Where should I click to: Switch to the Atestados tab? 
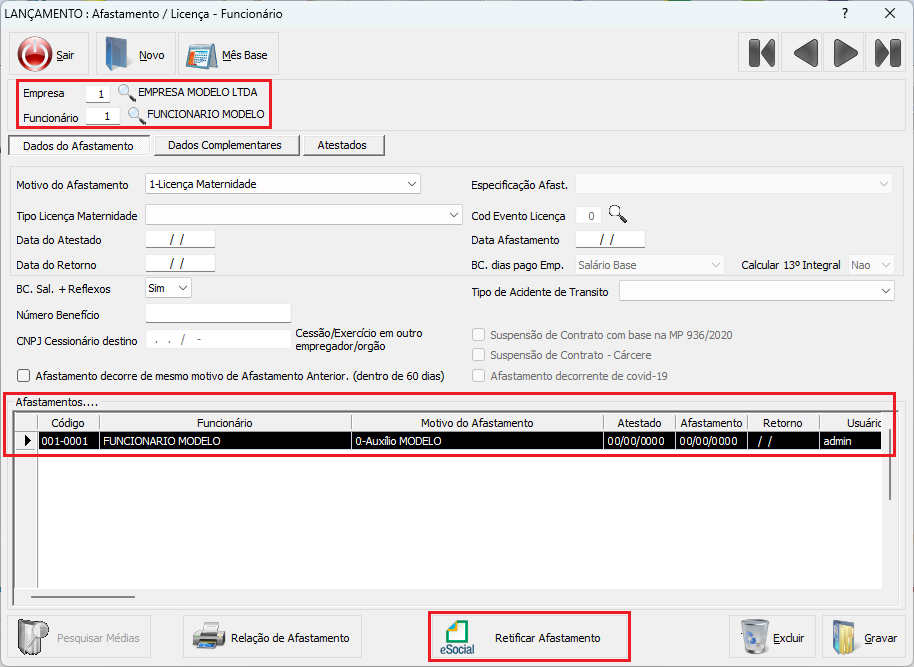point(342,145)
